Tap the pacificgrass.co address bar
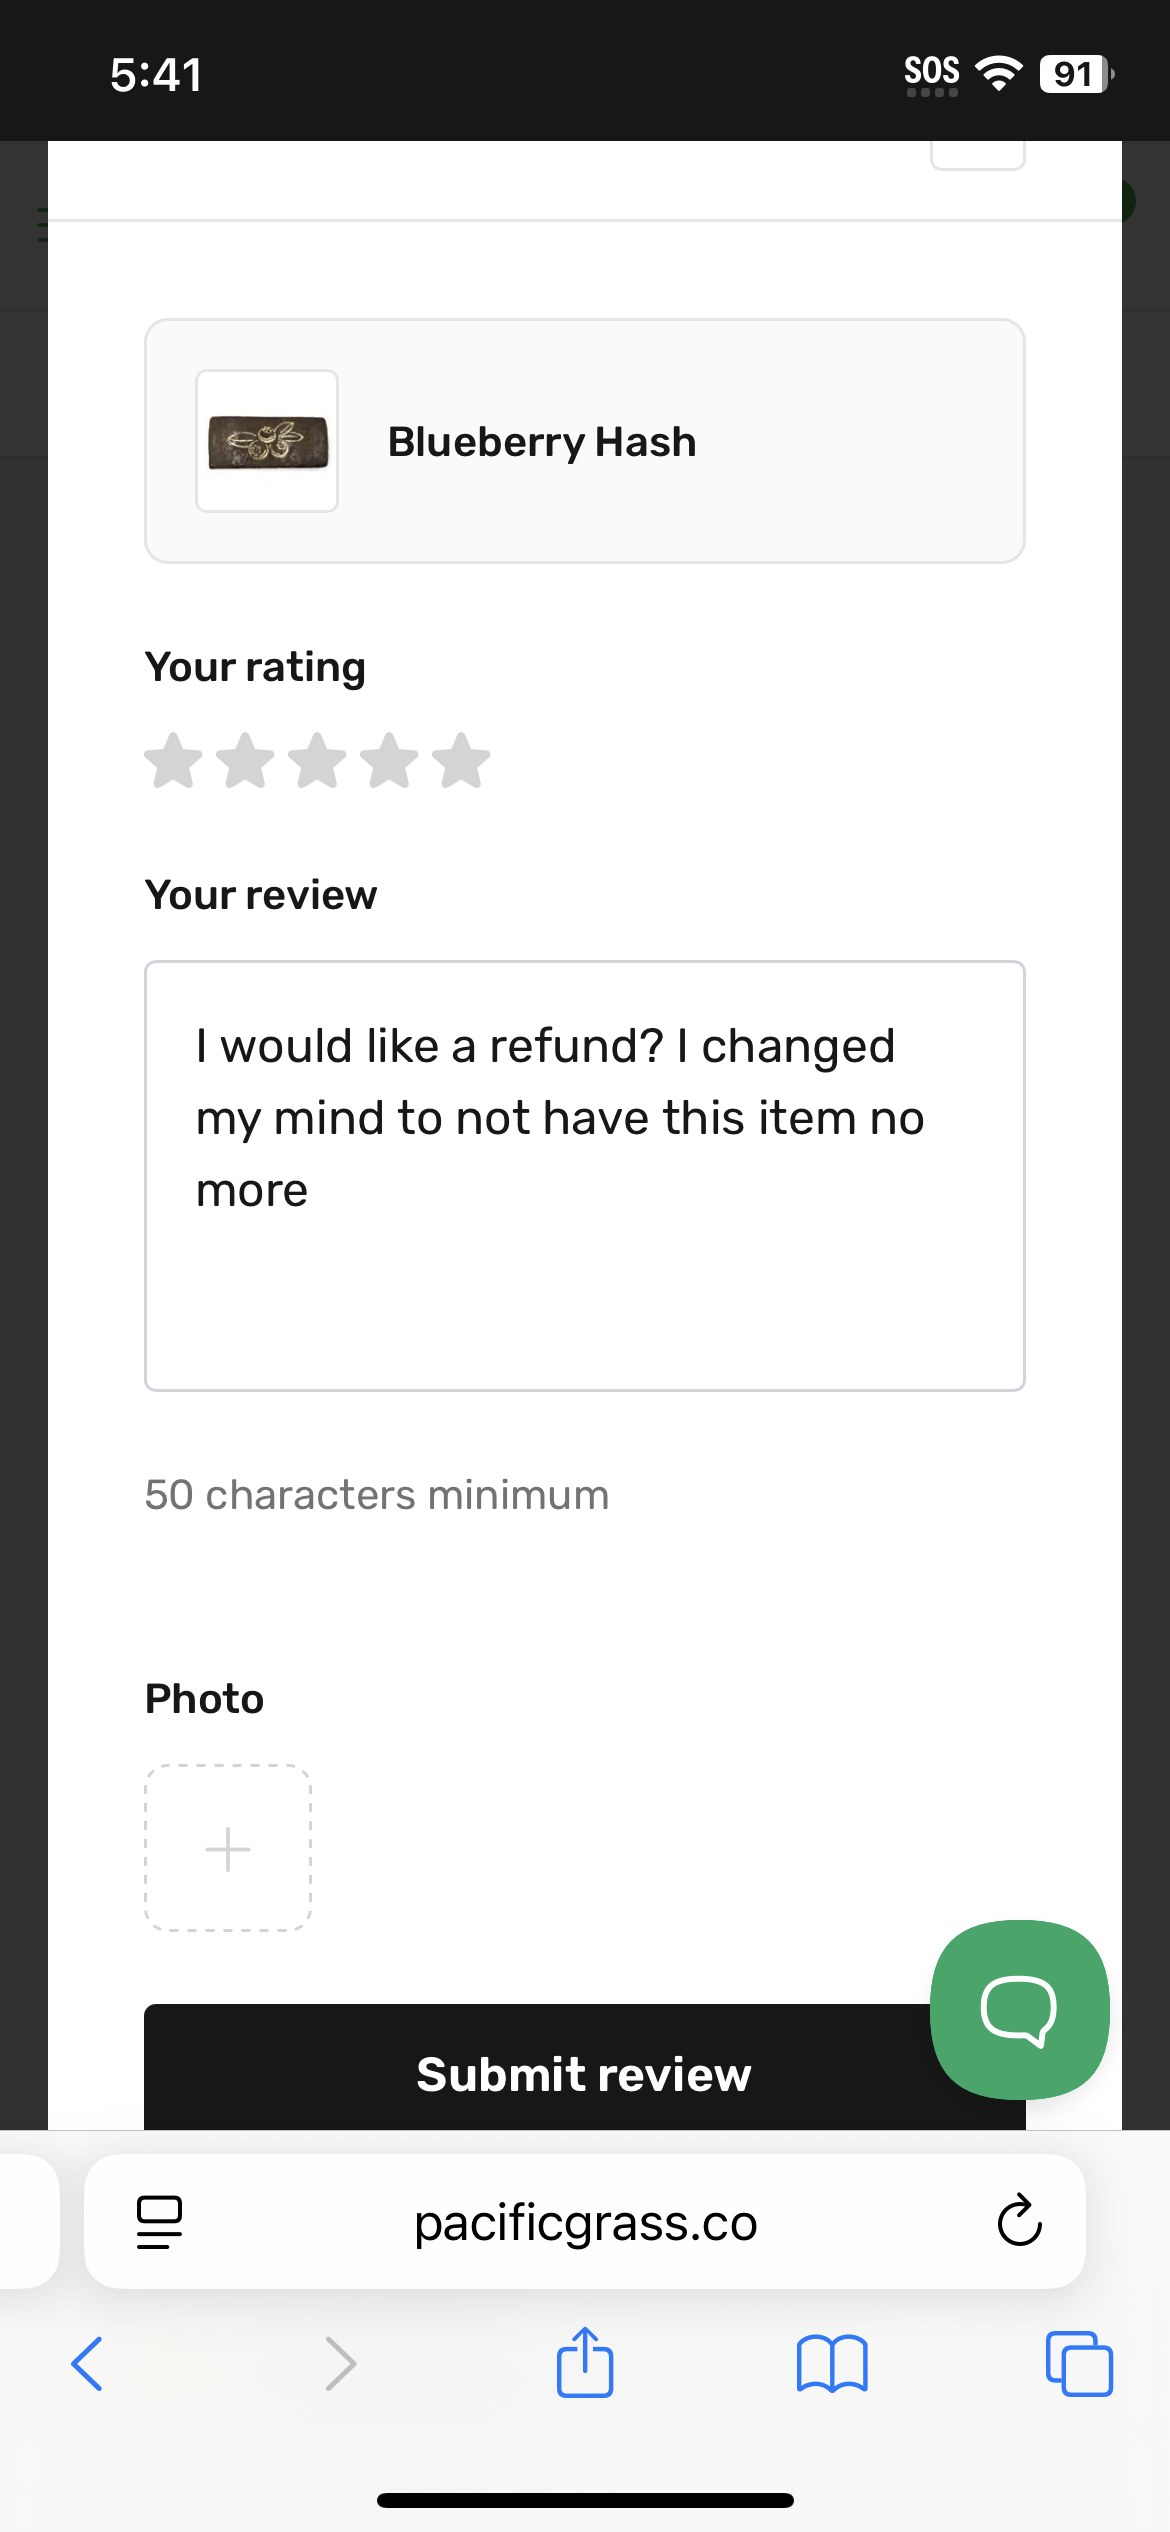This screenshot has width=1170, height=2532. (x=585, y=2222)
